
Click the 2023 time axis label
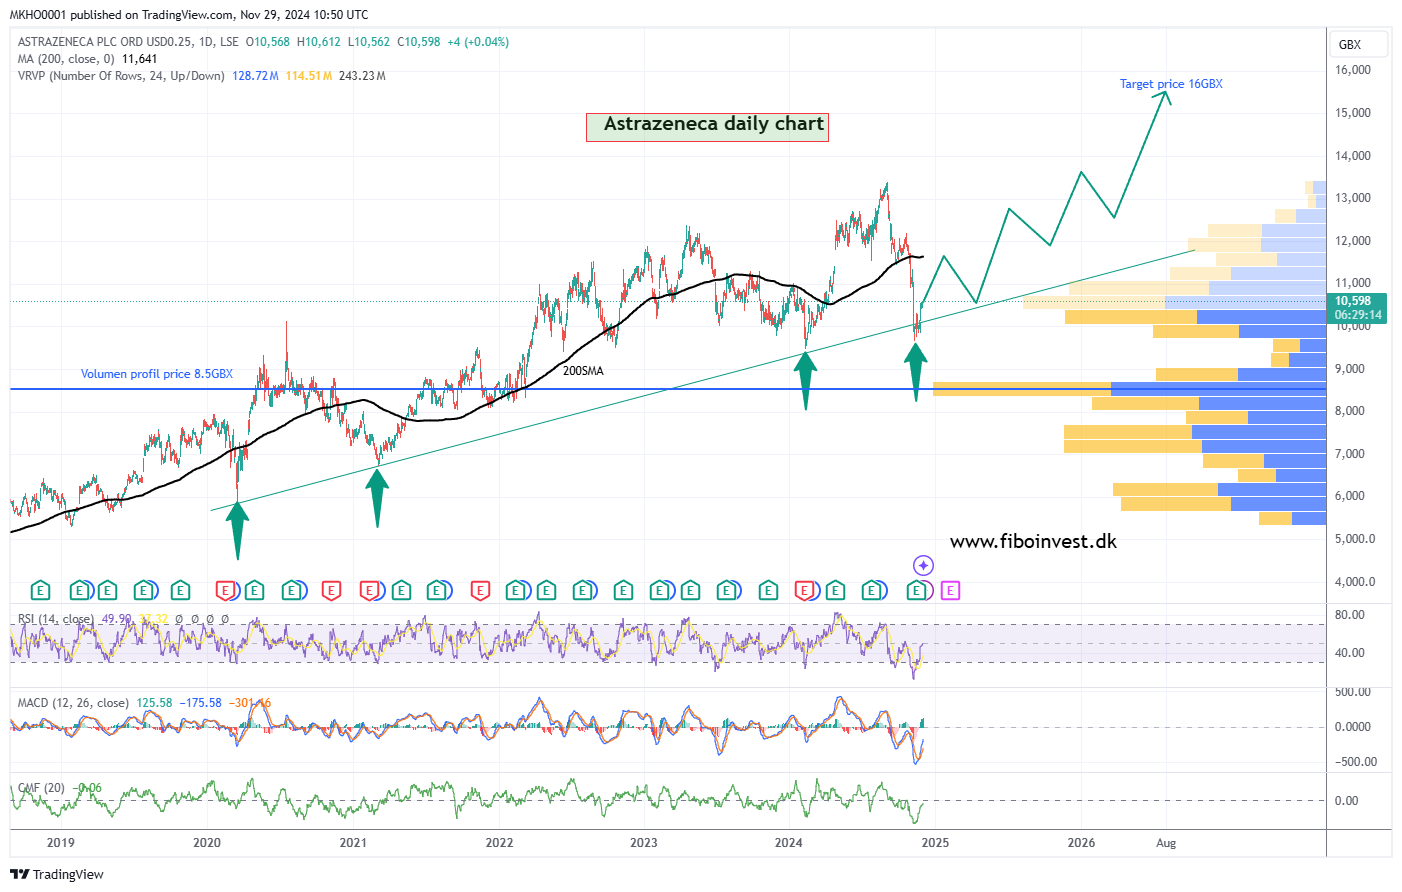(644, 843)
